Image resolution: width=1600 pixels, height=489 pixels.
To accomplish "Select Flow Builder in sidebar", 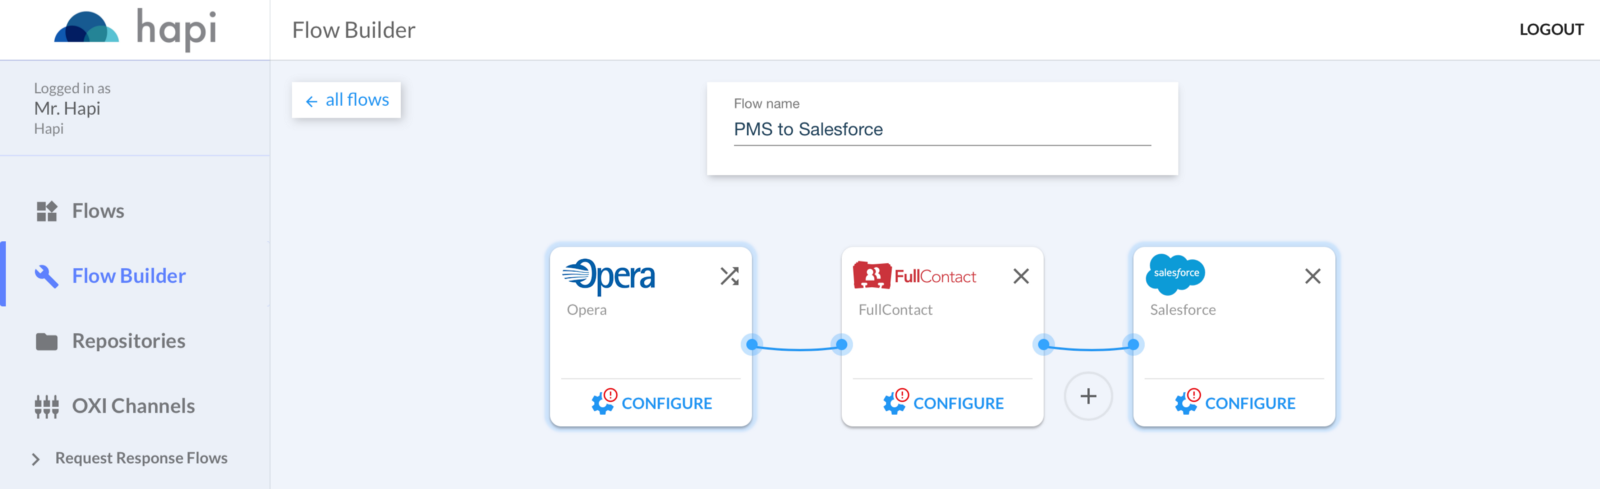I will 129,276.
